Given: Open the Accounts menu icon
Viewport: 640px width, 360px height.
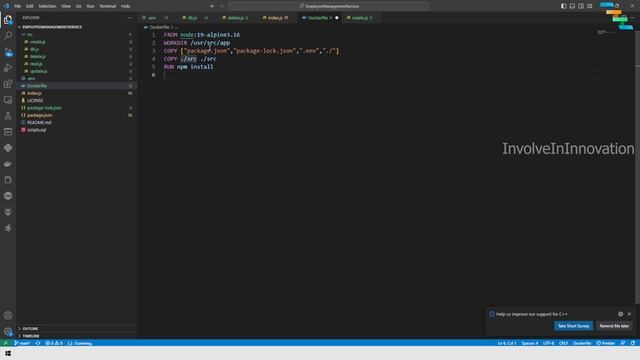Looking at the screenshot, I should click(x=8, y=315).
